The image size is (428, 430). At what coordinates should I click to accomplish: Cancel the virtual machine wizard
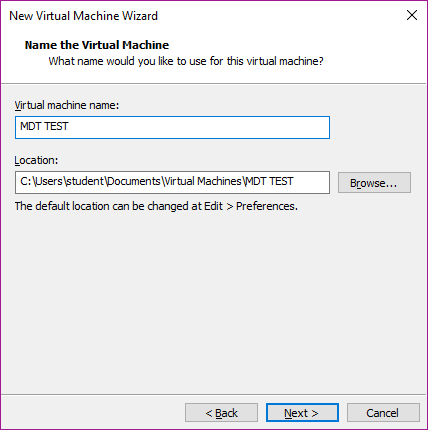[383, 413]
